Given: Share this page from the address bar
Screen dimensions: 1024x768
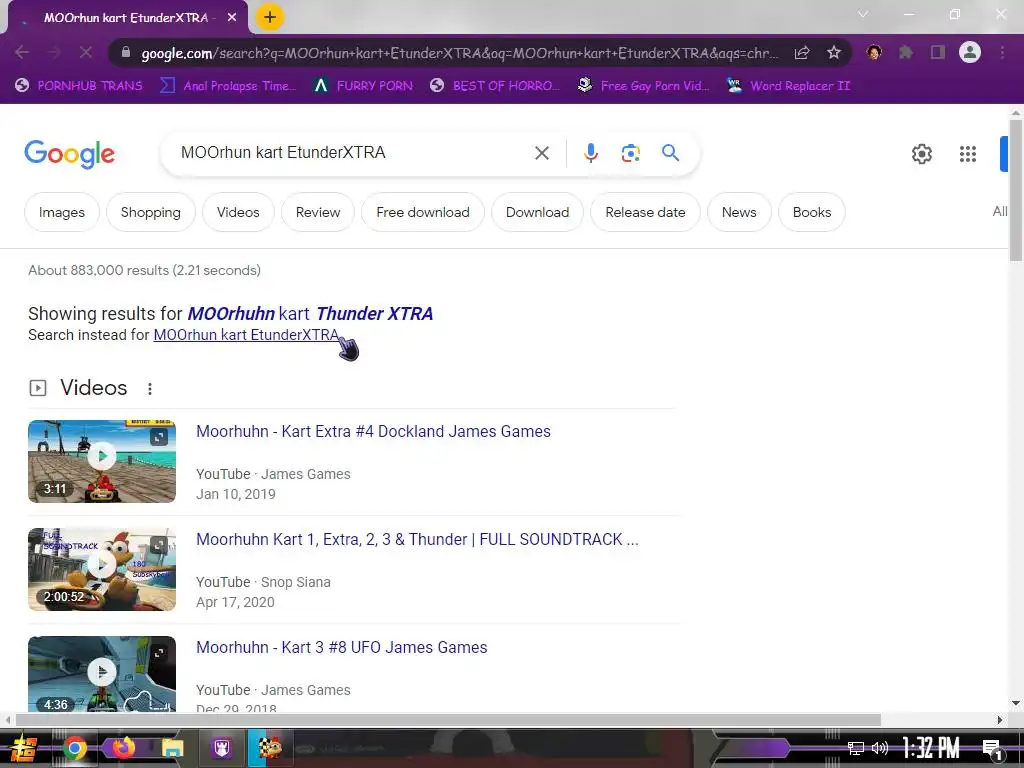Looking at the screenshot, I should click(x=802, y=53).
